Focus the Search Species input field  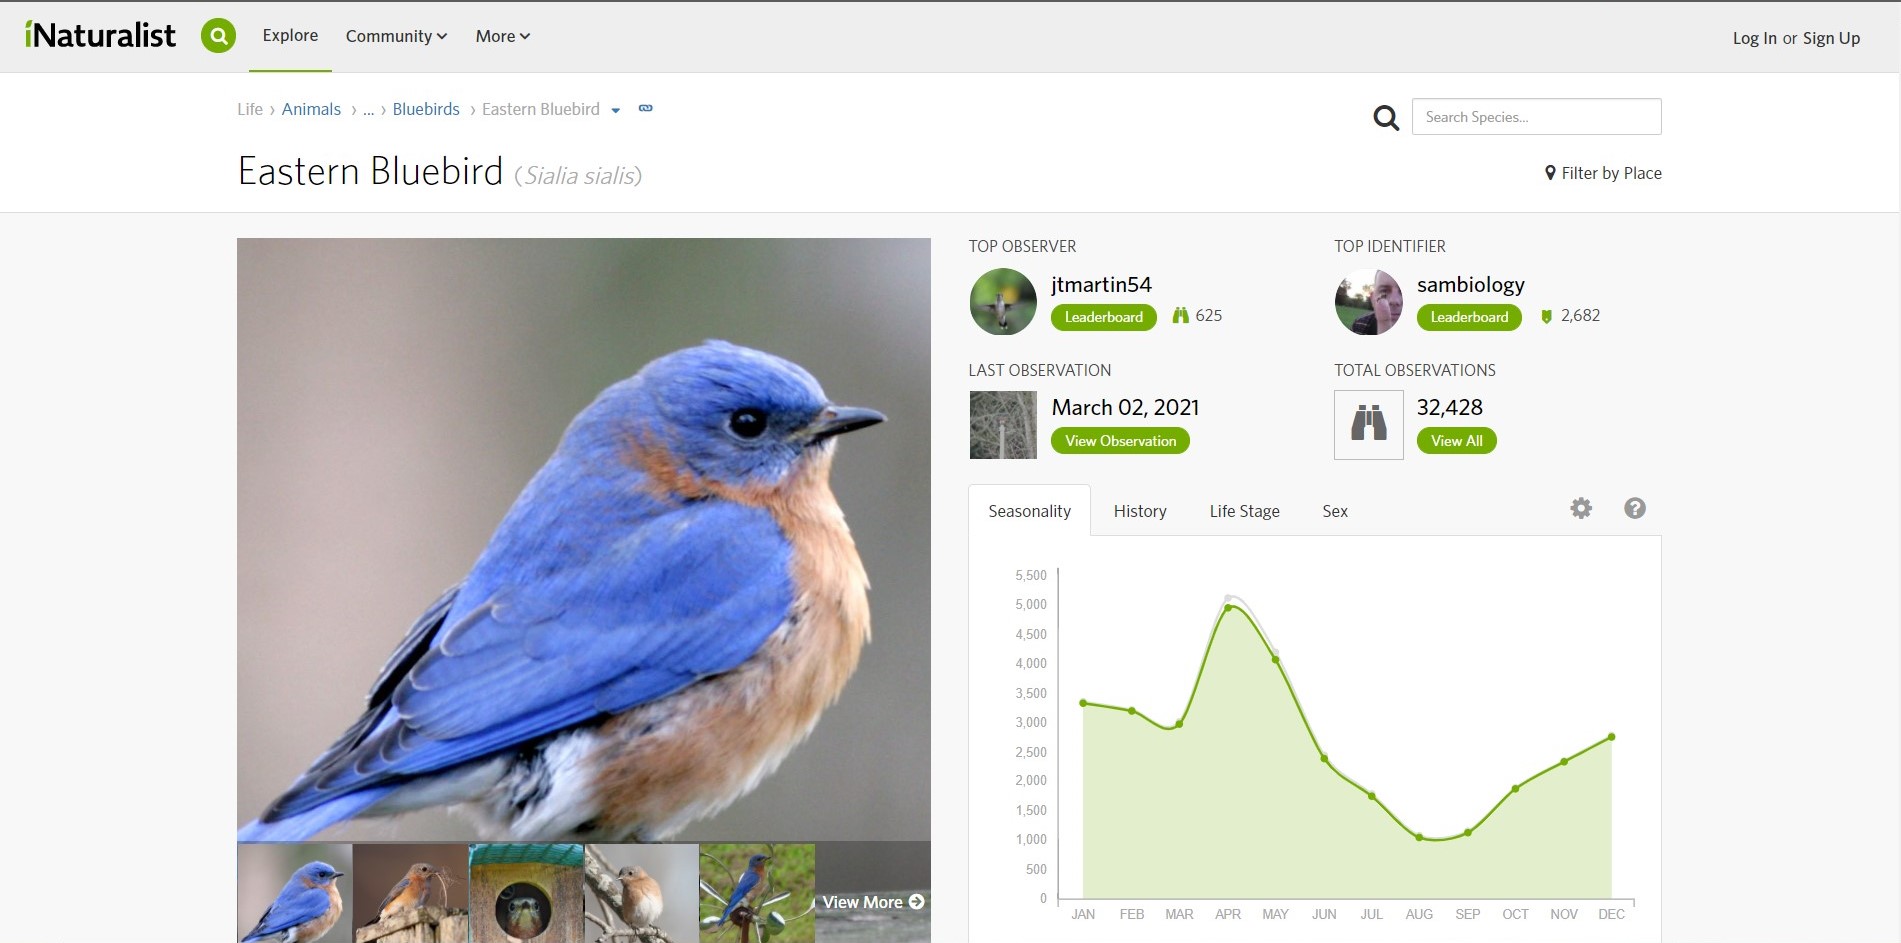[x=1536, y=117]
